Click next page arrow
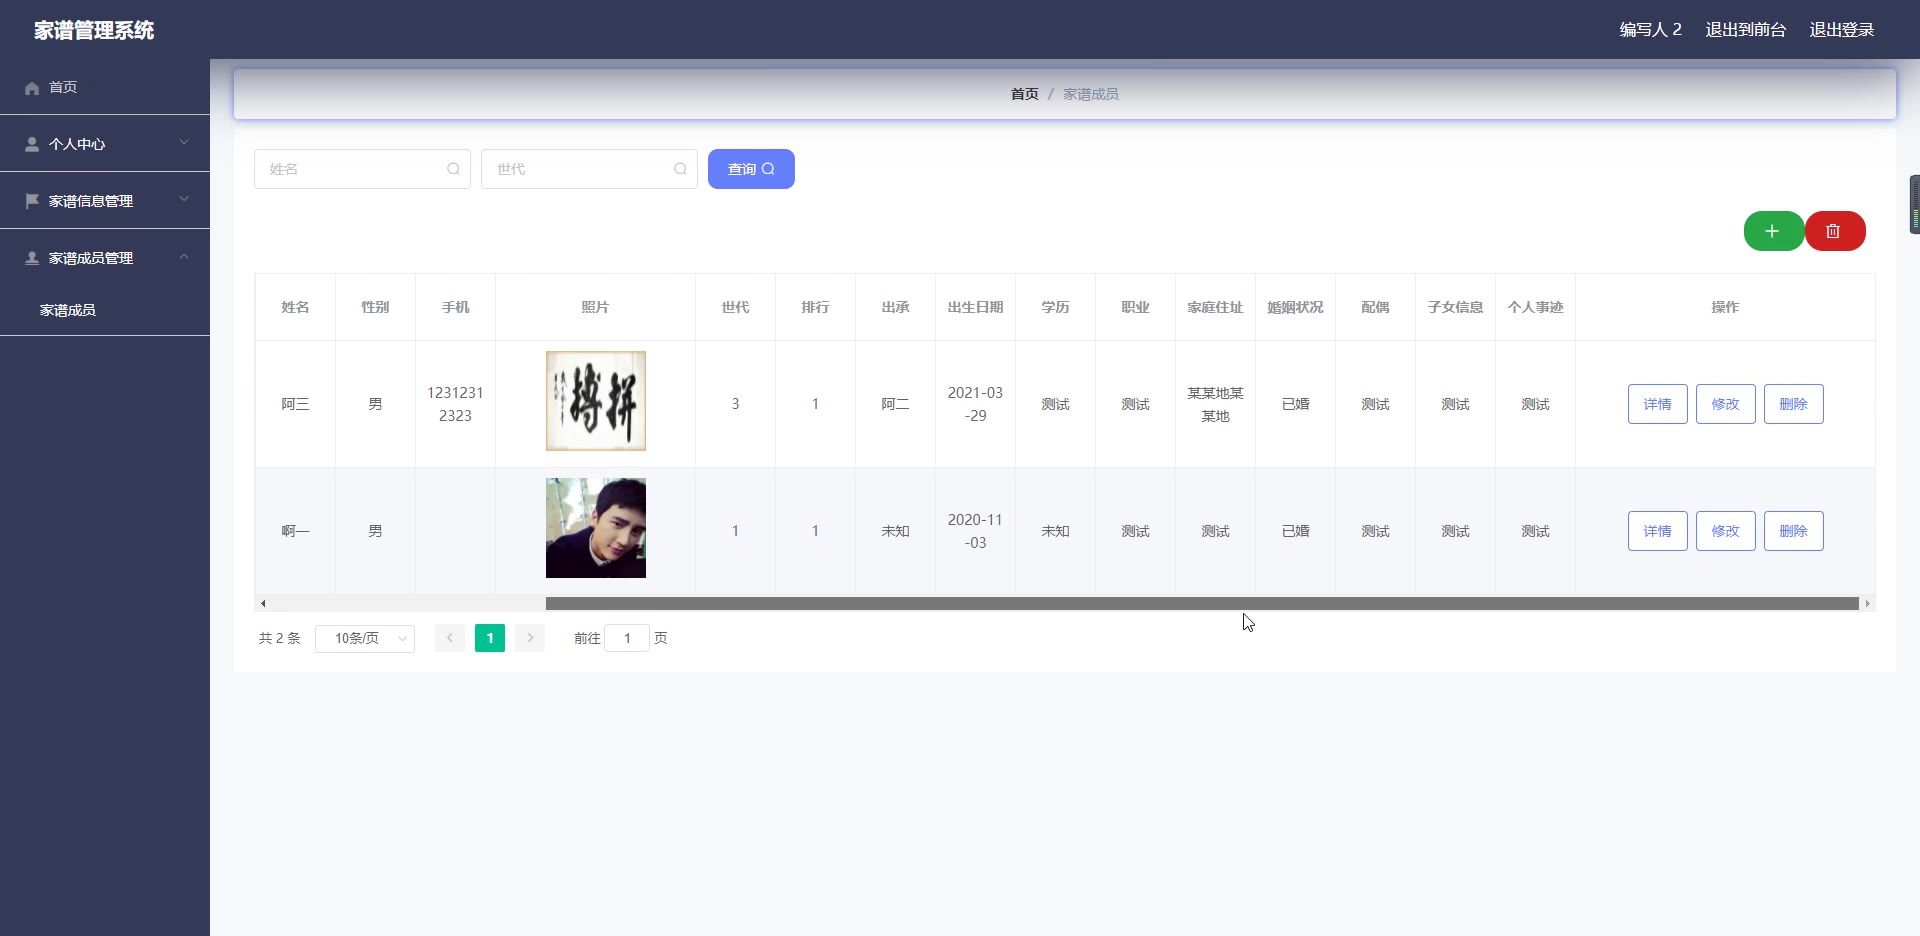1920x936 pixels. (x=530, y=638)
